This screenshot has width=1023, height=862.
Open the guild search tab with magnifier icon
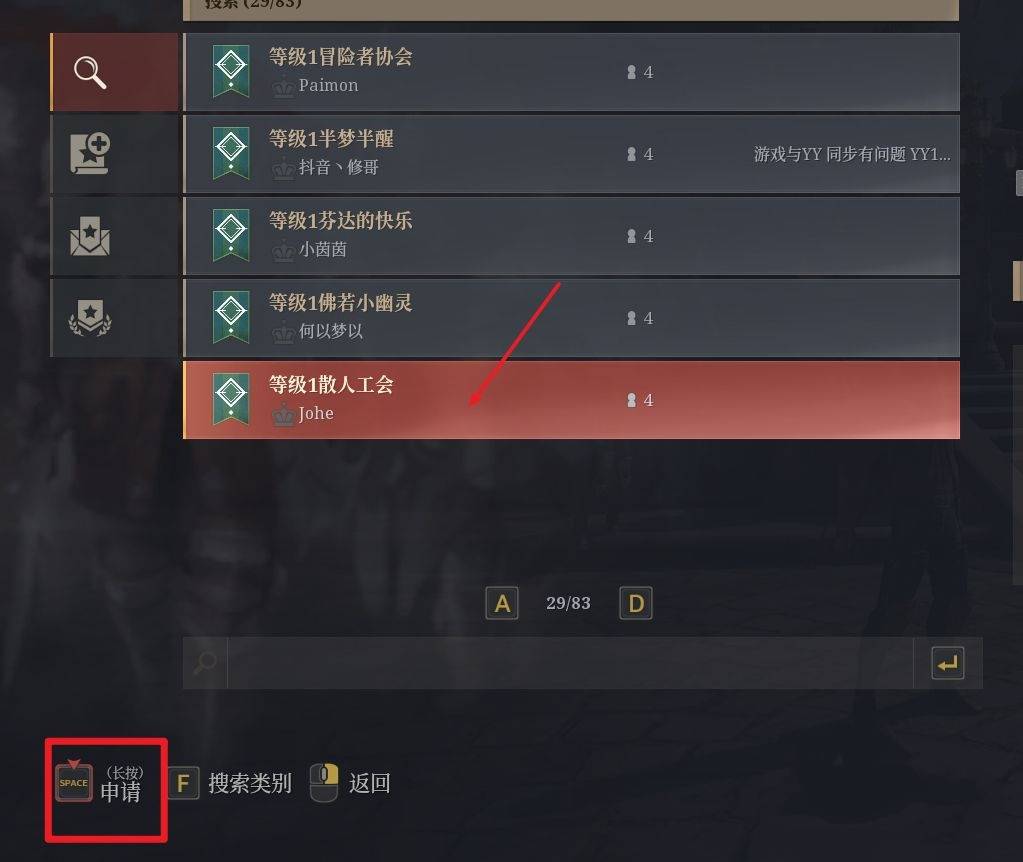click(114, 72)
